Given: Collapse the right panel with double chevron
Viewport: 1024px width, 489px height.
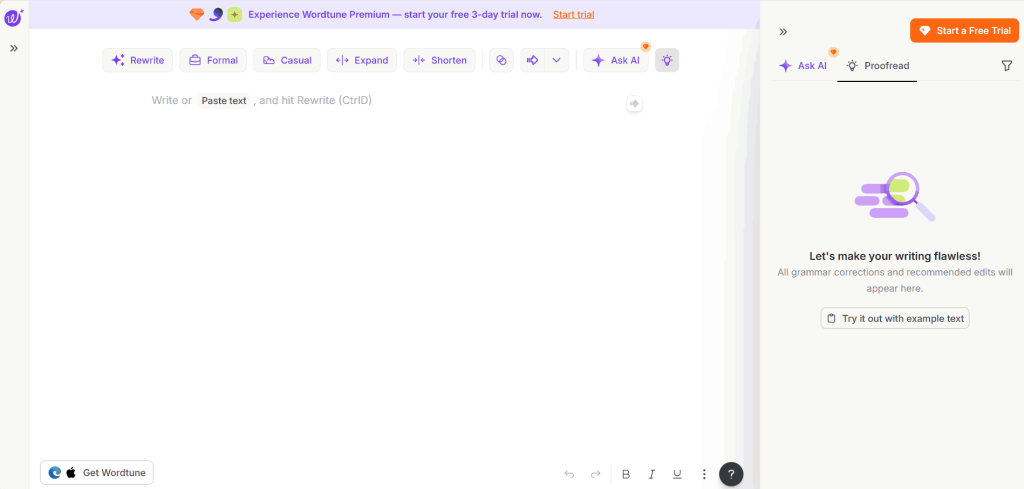Looking at the screenshot, I should (x=783, y=31).
